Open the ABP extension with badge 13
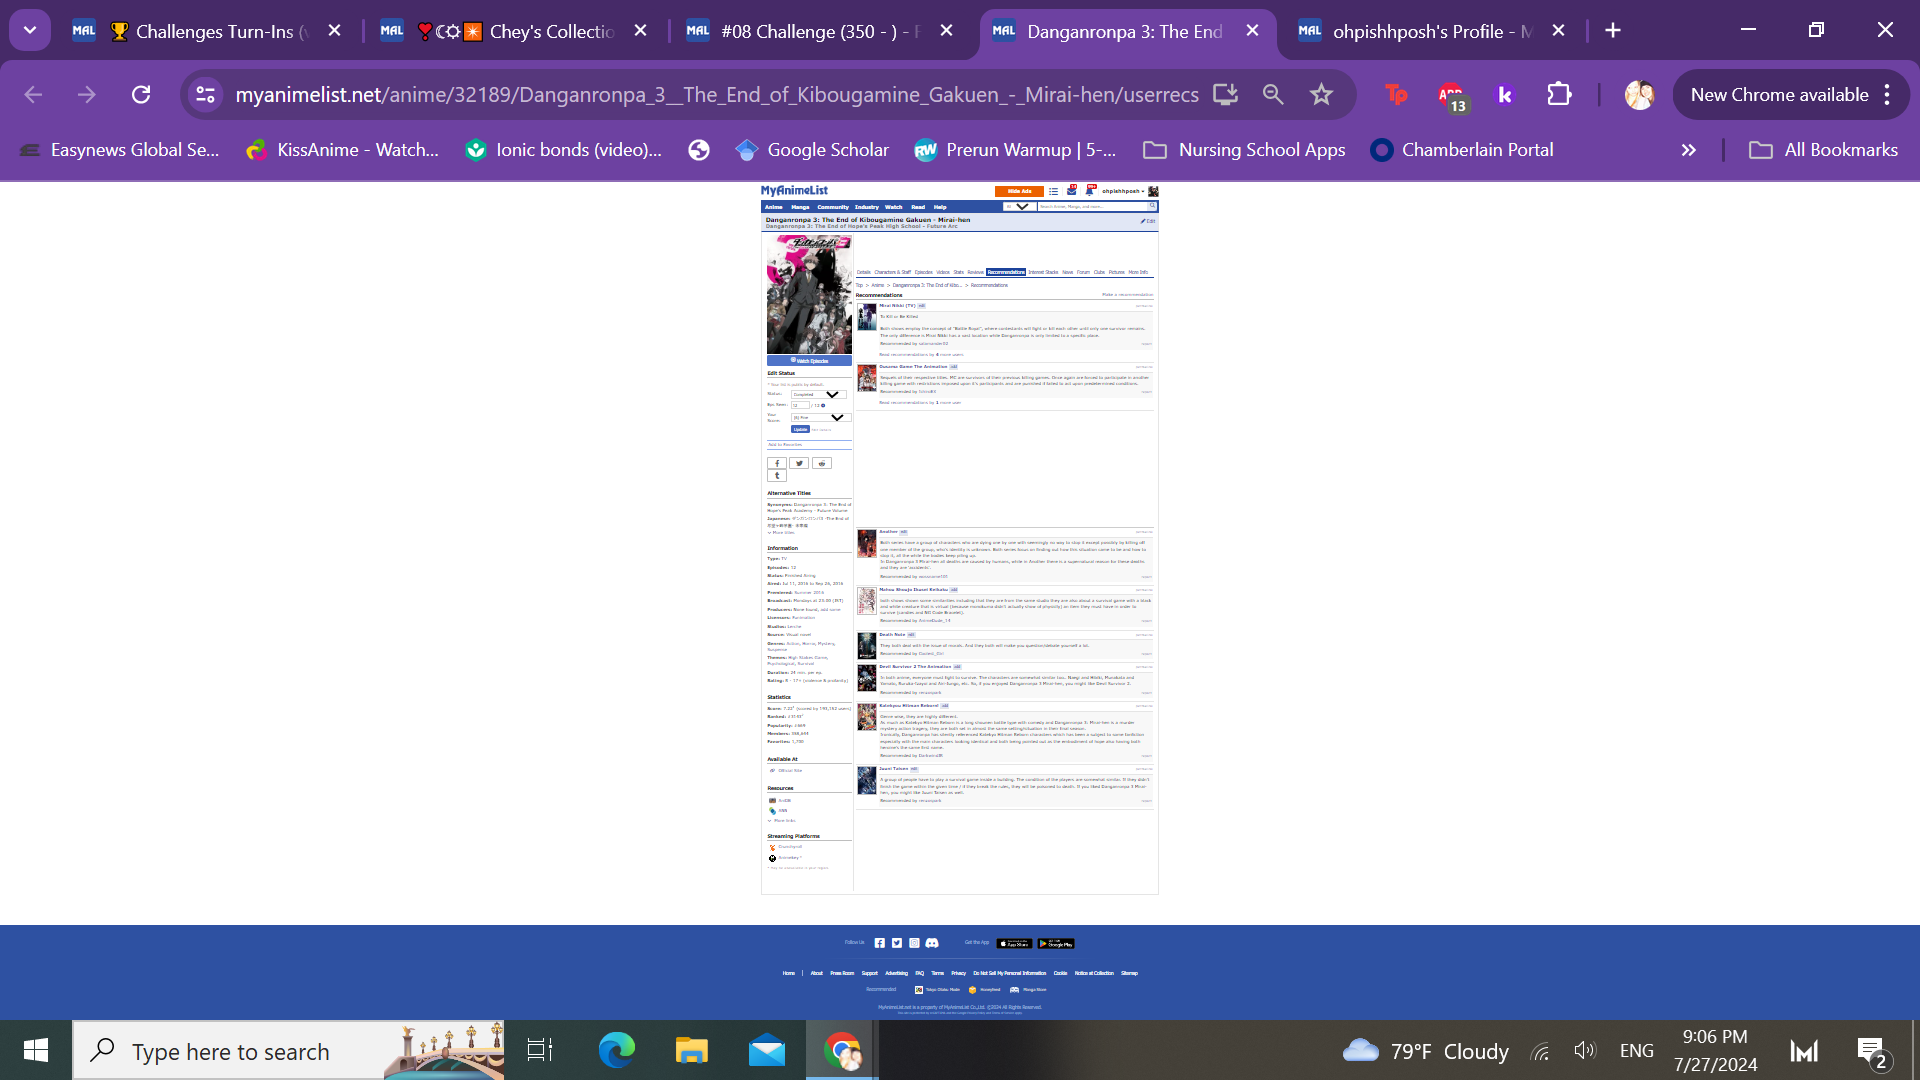Screen dimensions: 1920x1080 1452,96
